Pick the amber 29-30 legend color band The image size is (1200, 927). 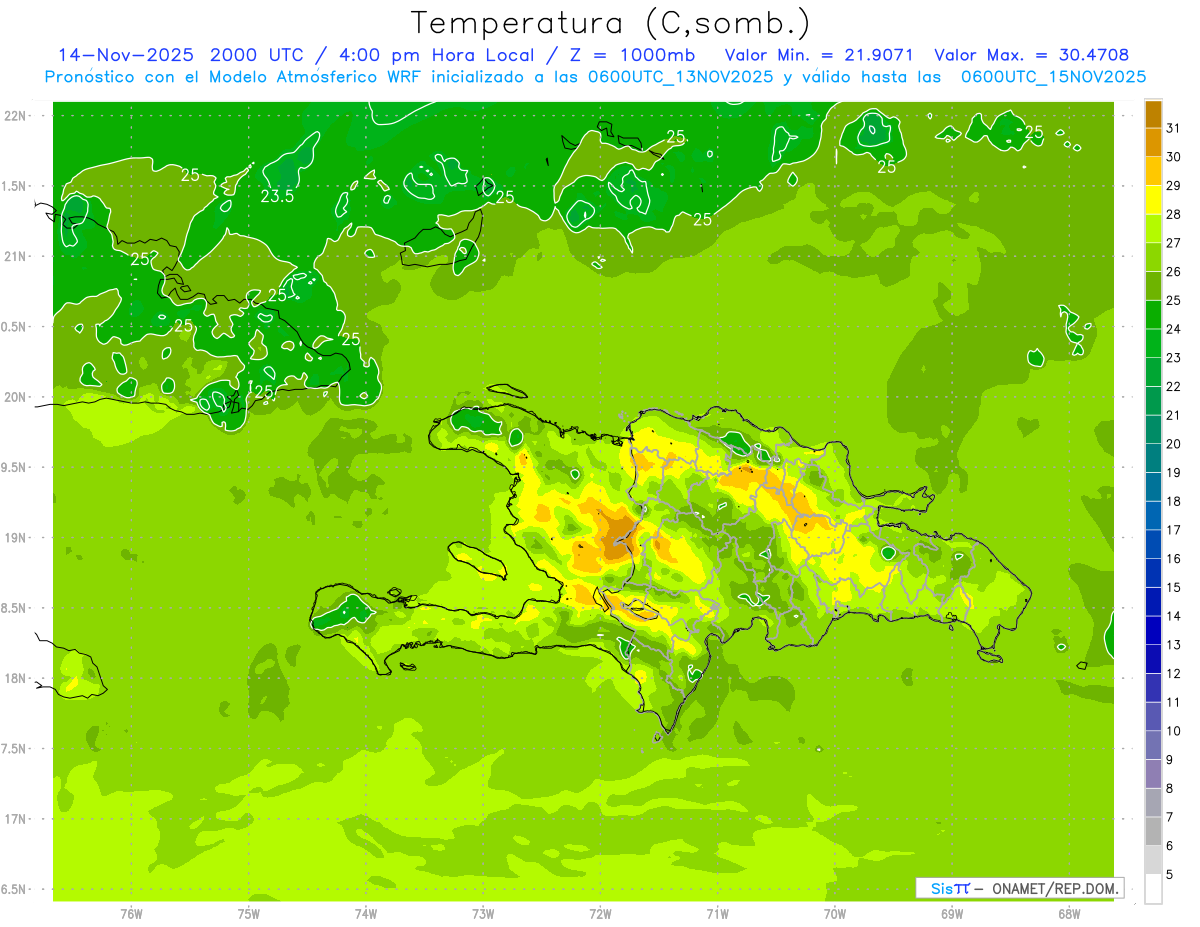1153,171
